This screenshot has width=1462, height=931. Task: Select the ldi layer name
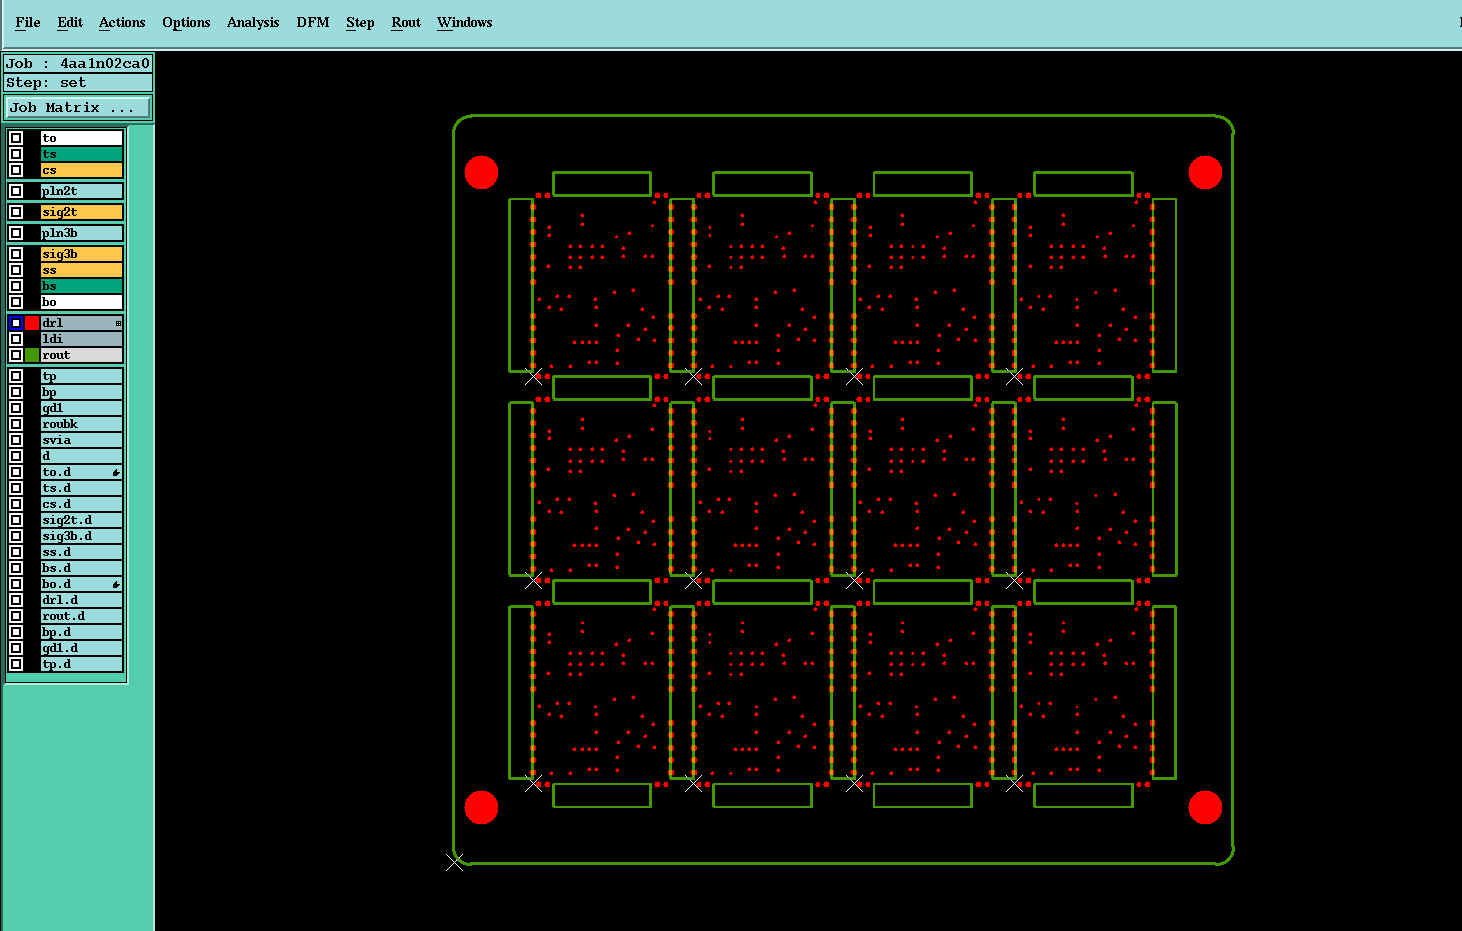point(82,339)
